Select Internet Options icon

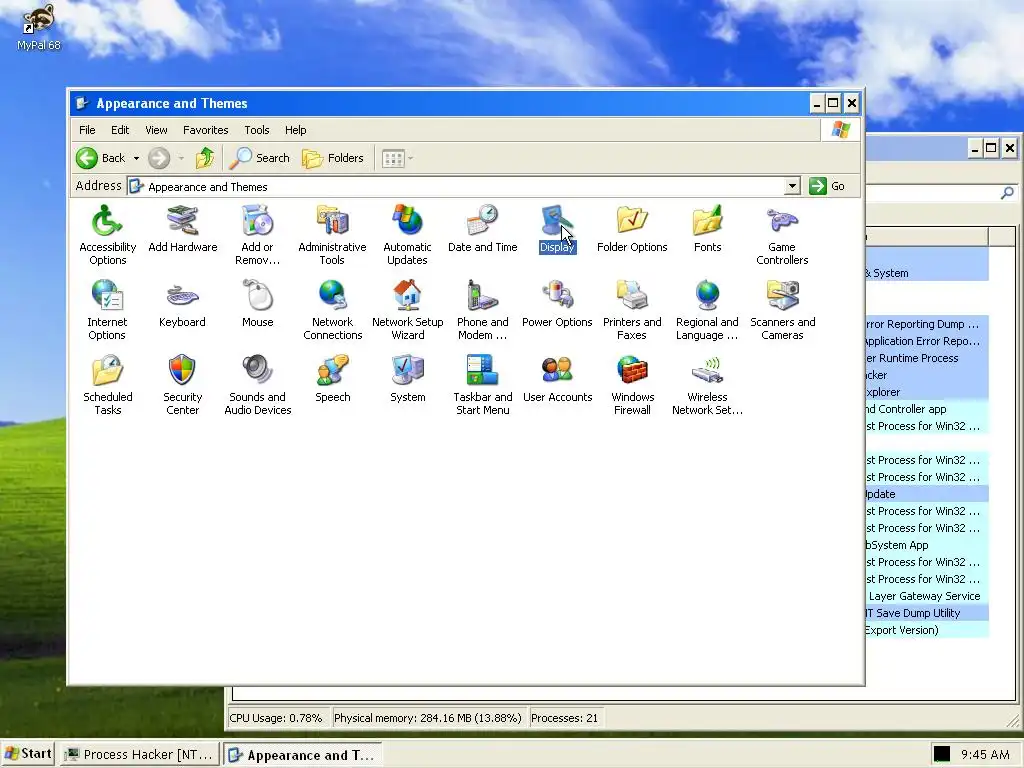(x=107, y=310)
